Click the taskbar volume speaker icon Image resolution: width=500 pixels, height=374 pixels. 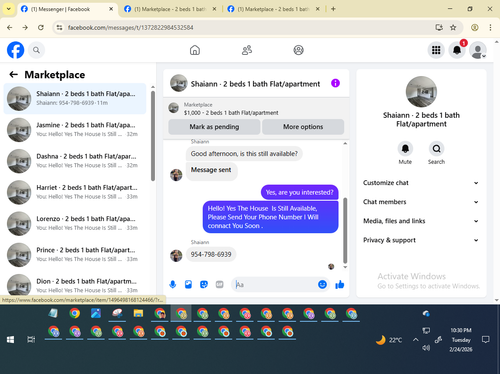click(x=426, y=348)
